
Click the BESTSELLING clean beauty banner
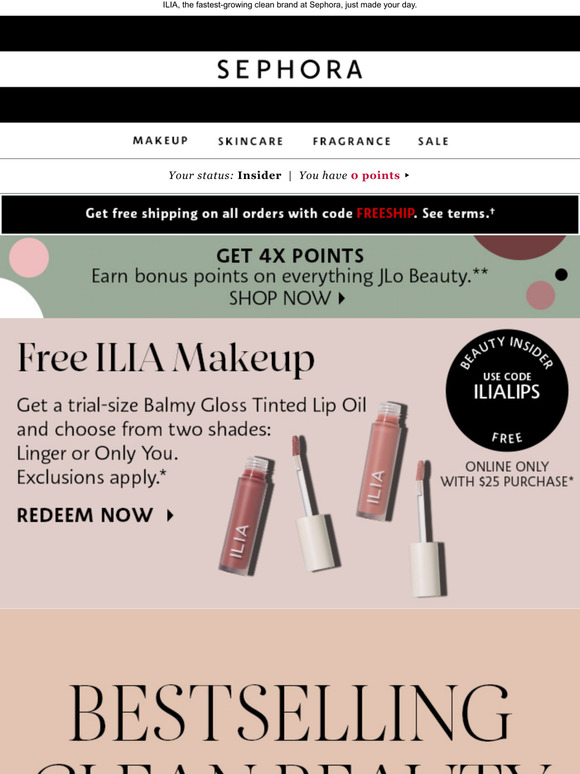(290, 692)
